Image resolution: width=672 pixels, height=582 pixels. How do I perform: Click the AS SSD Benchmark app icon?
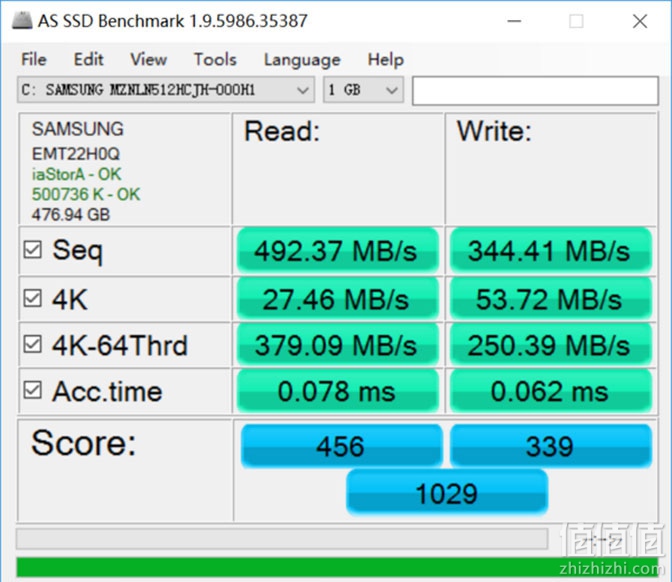point(22,21)
